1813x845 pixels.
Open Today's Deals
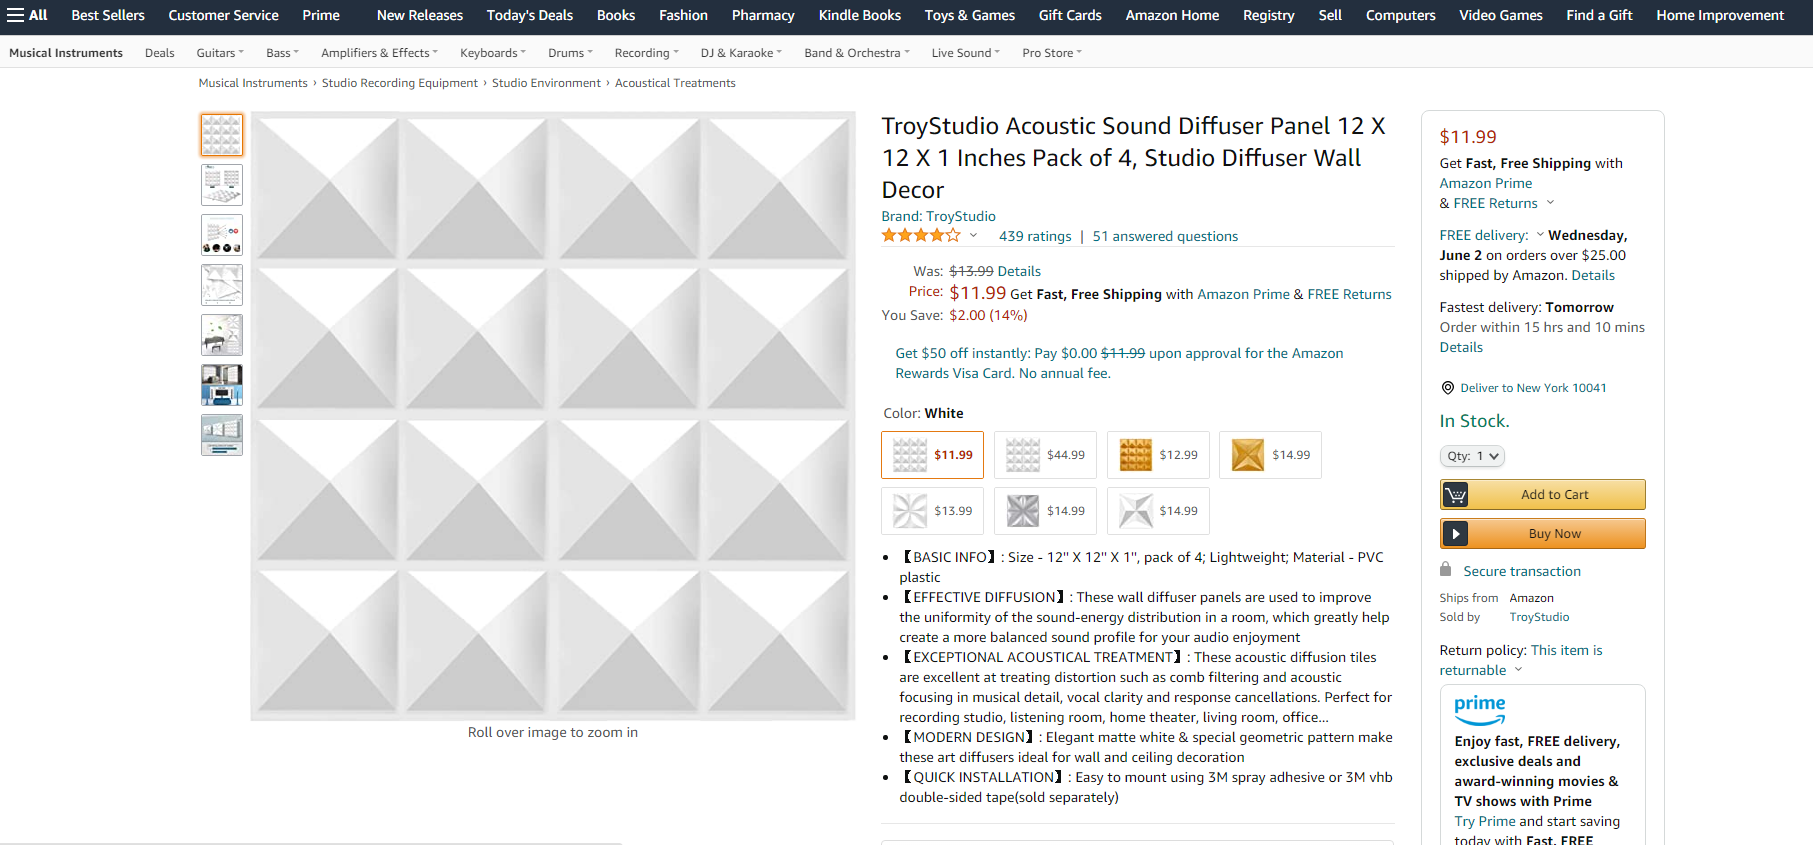[530, 15]
